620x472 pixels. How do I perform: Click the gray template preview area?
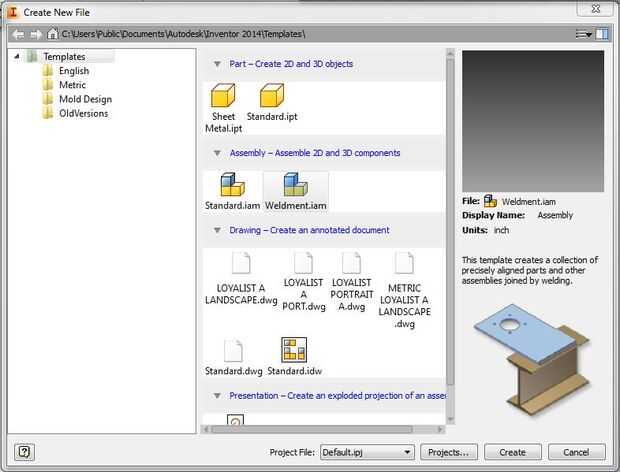[x=533, y=121]
